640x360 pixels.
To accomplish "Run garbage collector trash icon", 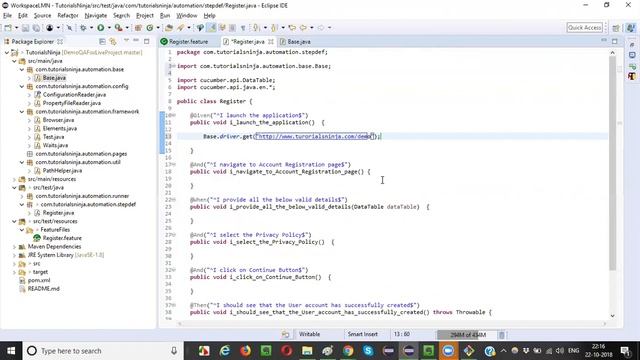I will point(502,335).
